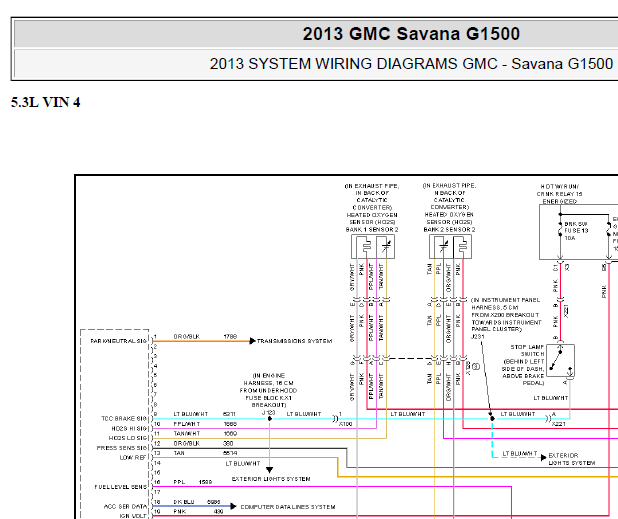Click the 'BANK 1 SENSOR 2' oxygen sensor caption

pos(372,229)
